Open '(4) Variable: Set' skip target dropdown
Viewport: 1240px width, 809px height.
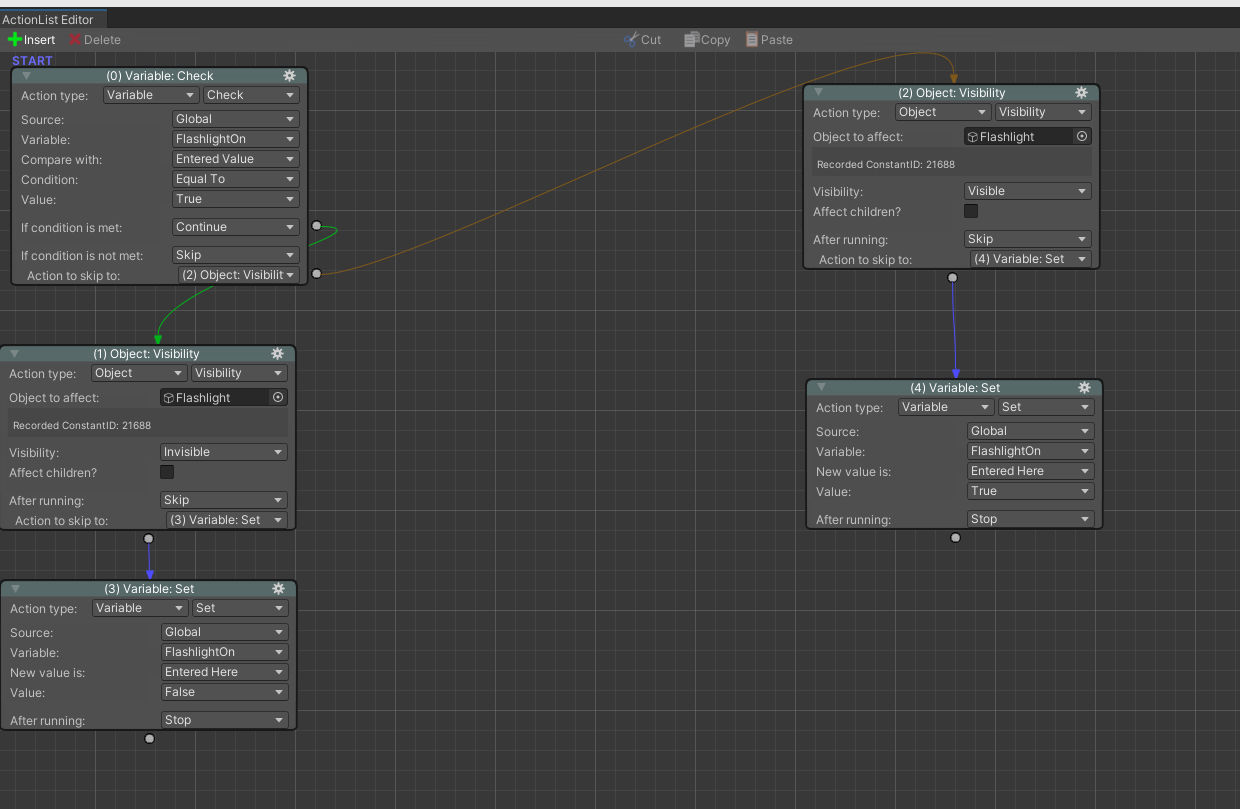coord(1031,259)
